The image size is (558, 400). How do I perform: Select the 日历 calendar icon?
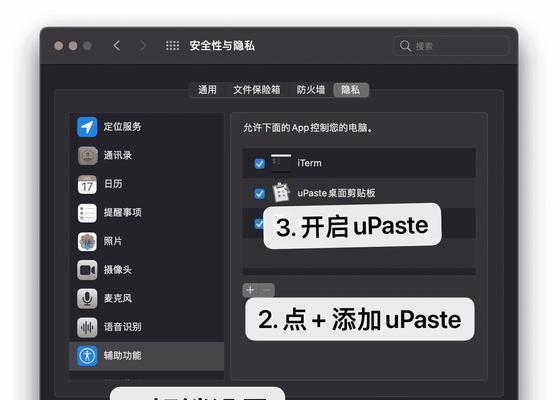coord(87,184)
